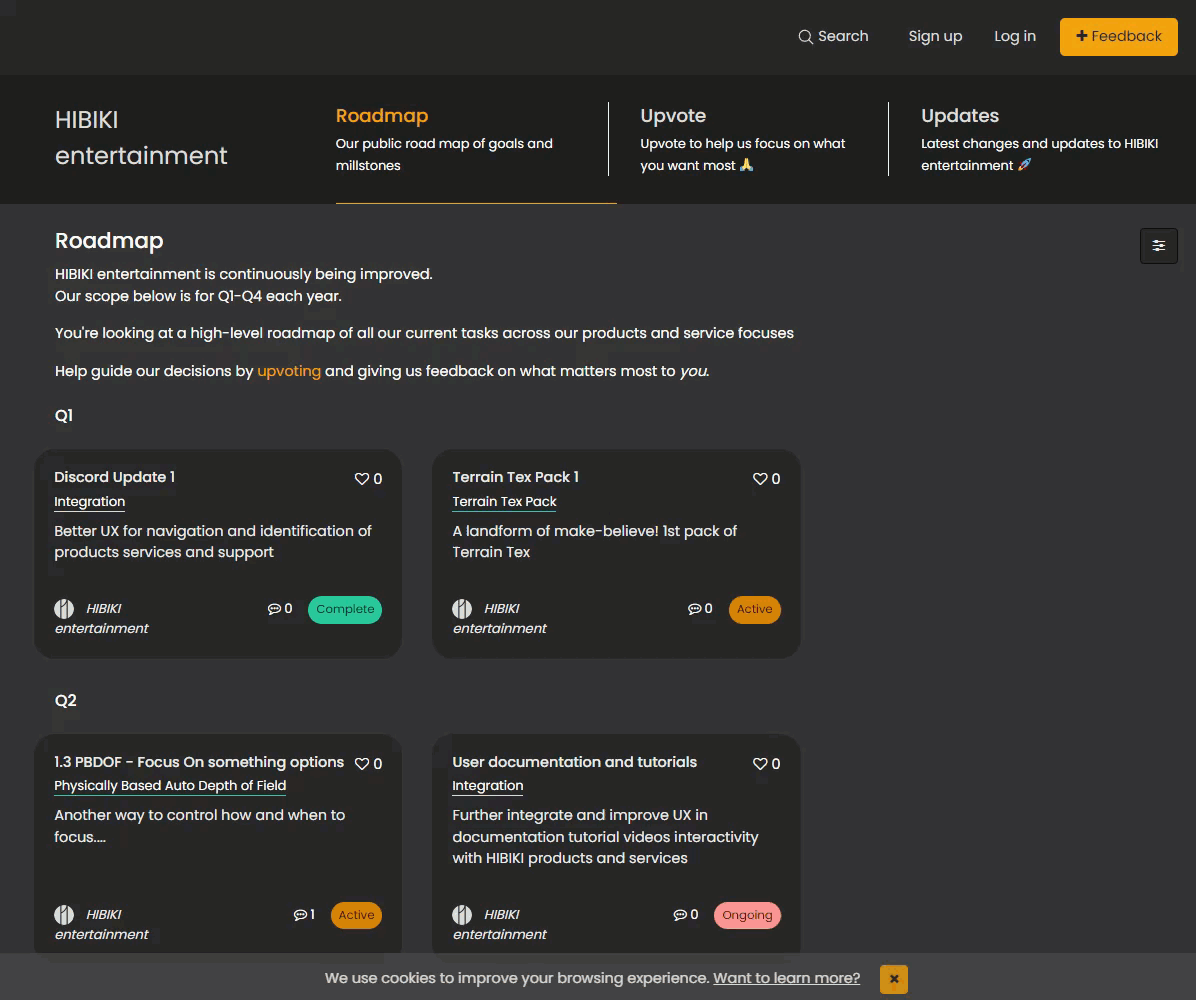Click the Log in link
Image resolution: width=1196 pixels, height=1000 pixels.
tap(1014, 37)
